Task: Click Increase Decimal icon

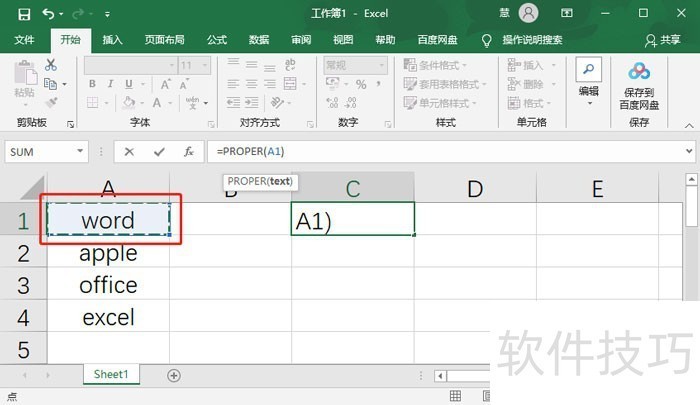Action: [332, 103]
